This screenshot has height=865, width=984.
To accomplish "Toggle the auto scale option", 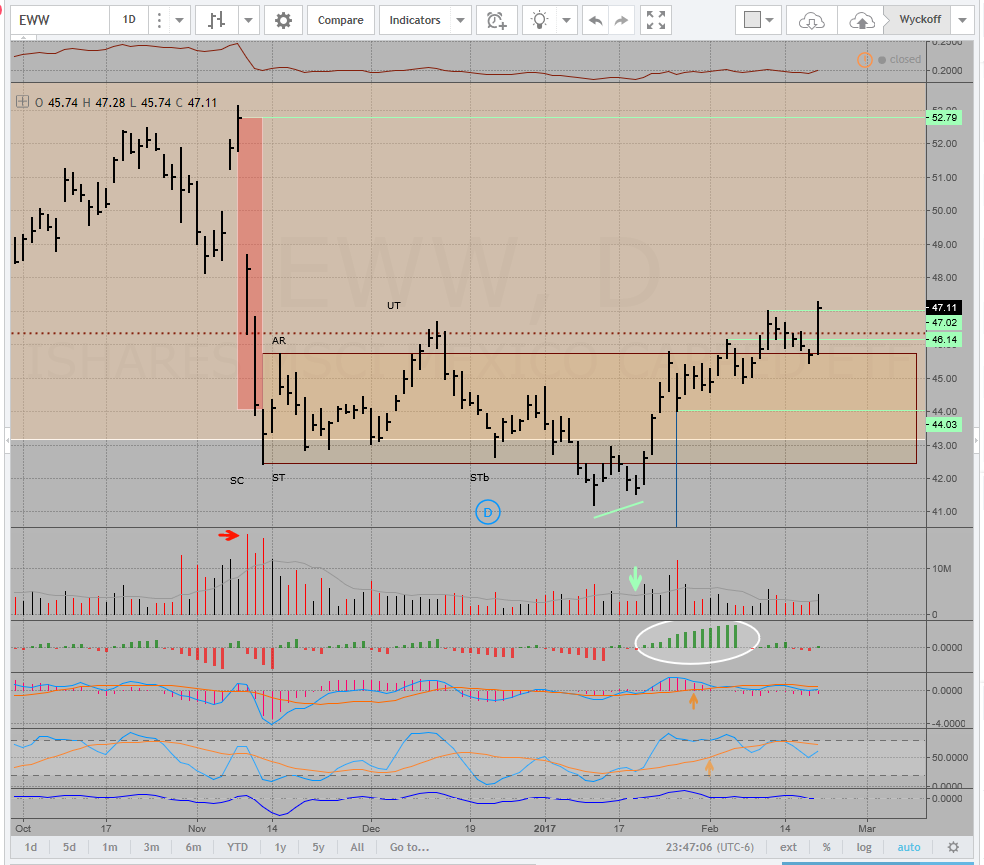I will coord(909,847).
